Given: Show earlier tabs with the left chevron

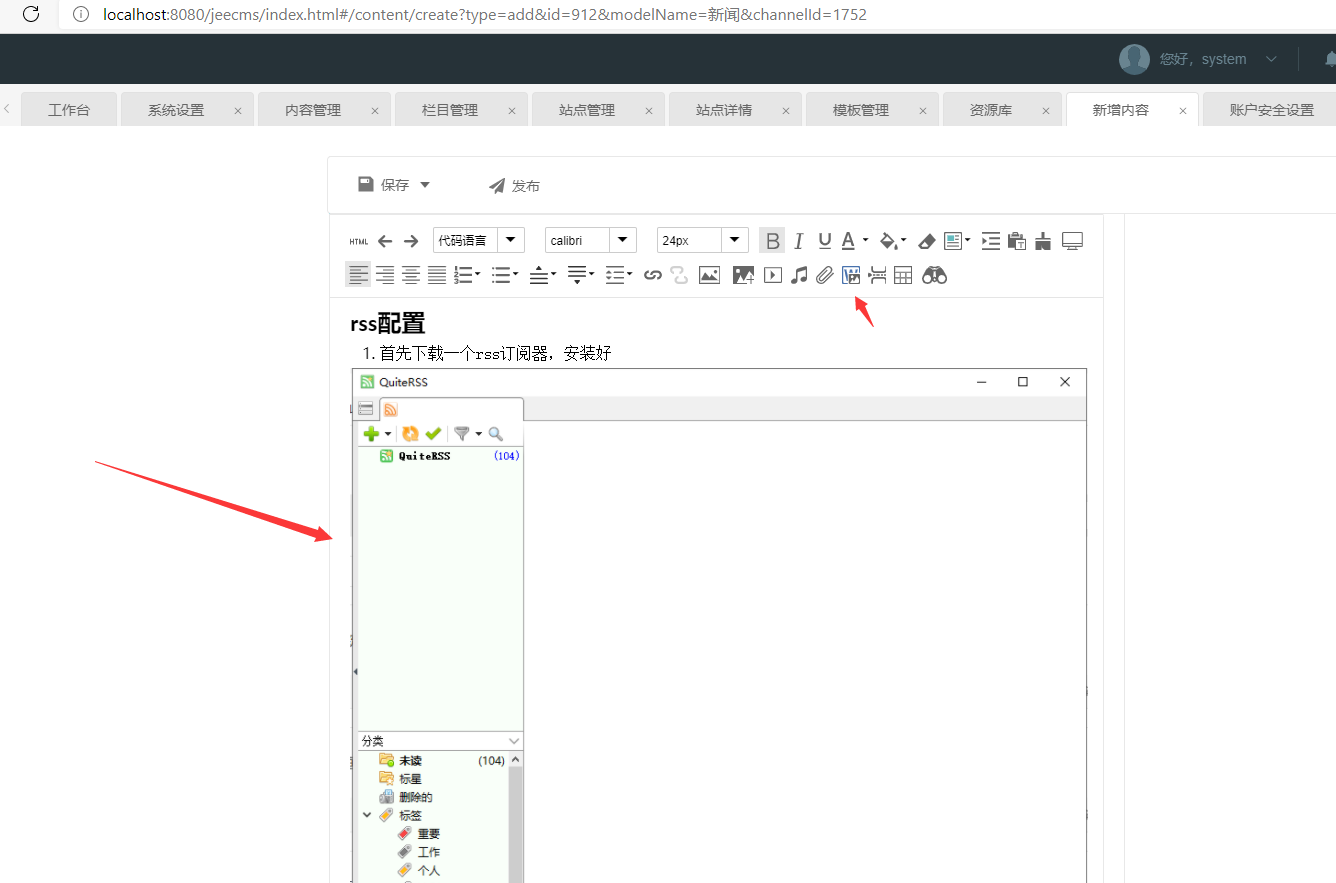Looking at the screenshot, I should coord(7,109).
